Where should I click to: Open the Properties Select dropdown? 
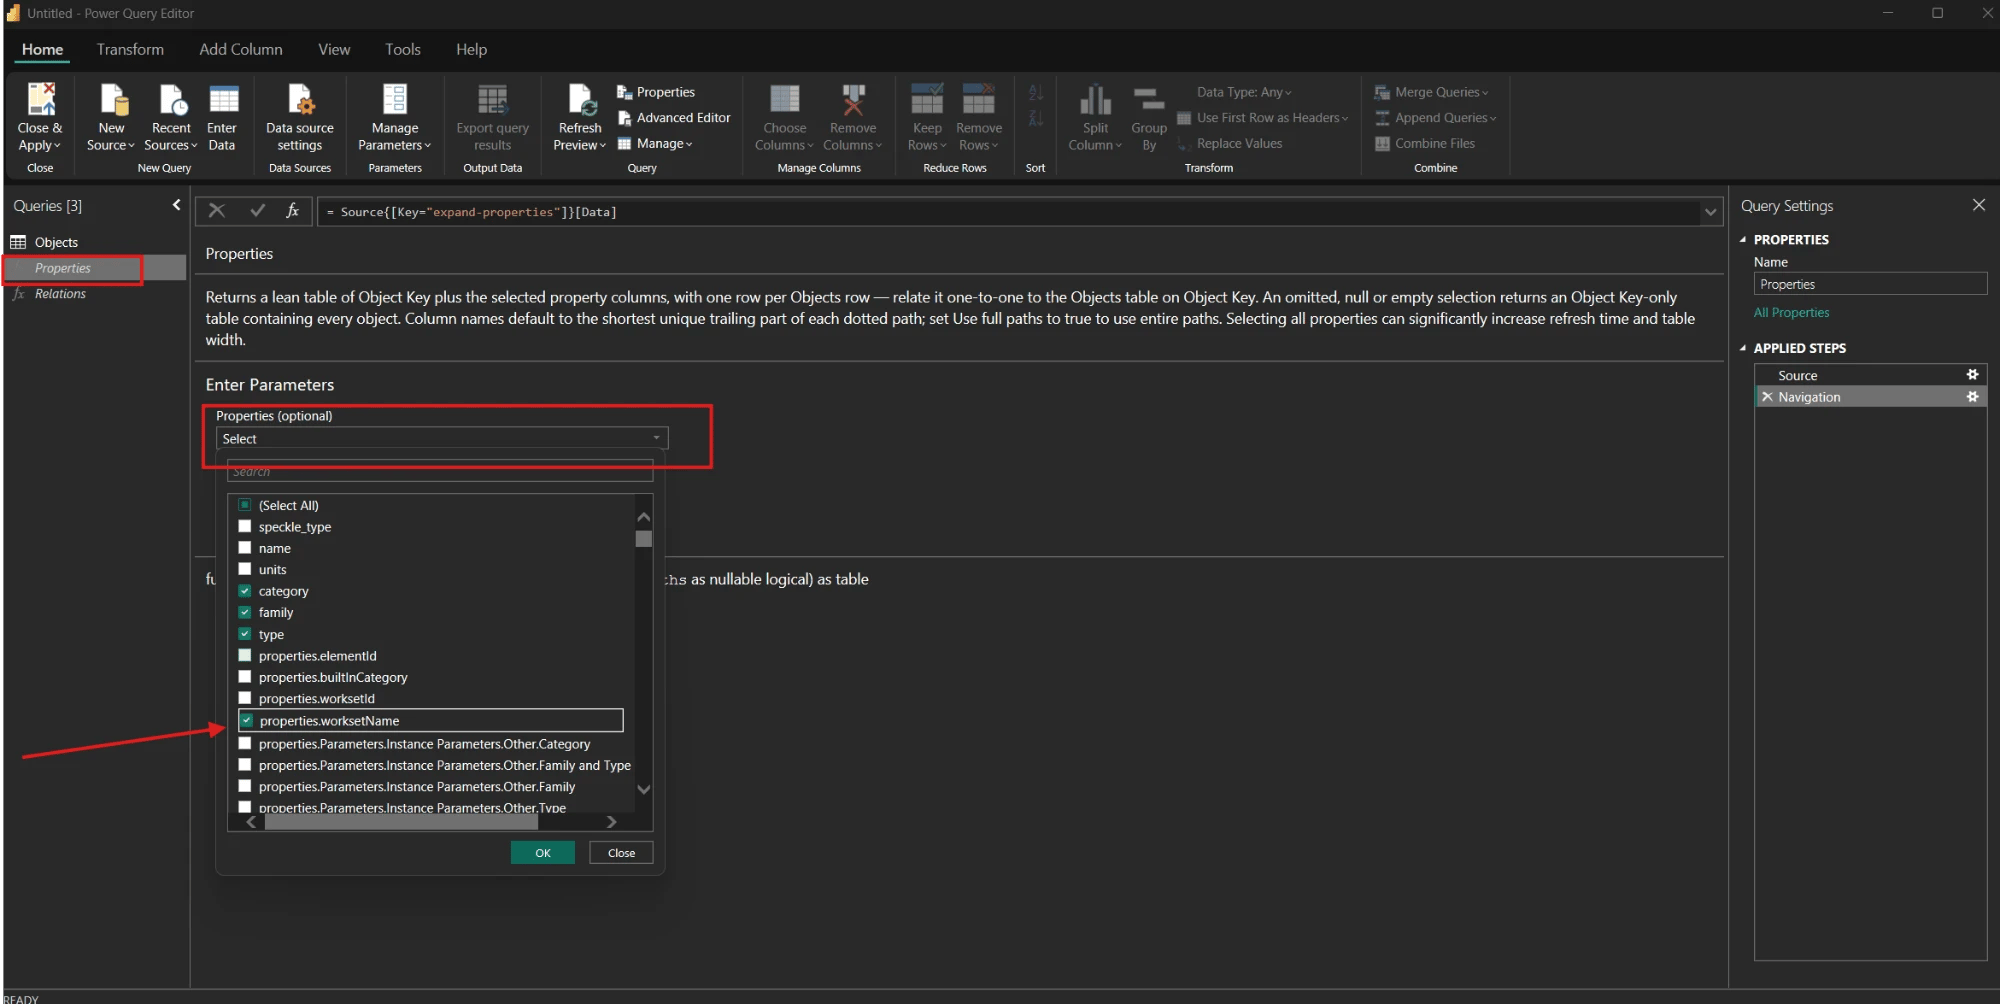(x=442, y=438)
